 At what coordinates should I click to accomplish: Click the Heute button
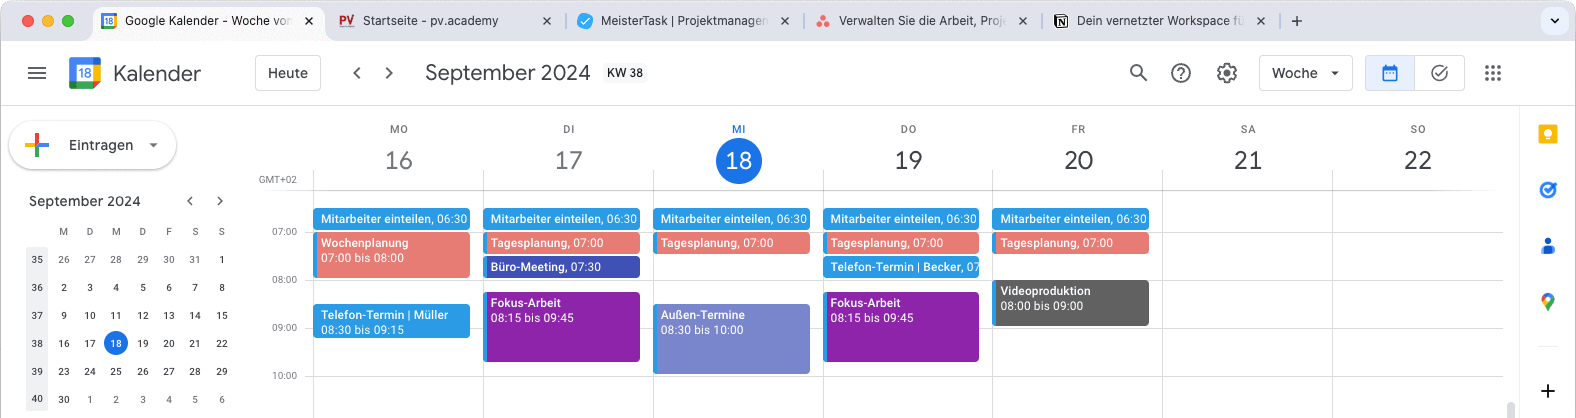(x=288, y=73)
